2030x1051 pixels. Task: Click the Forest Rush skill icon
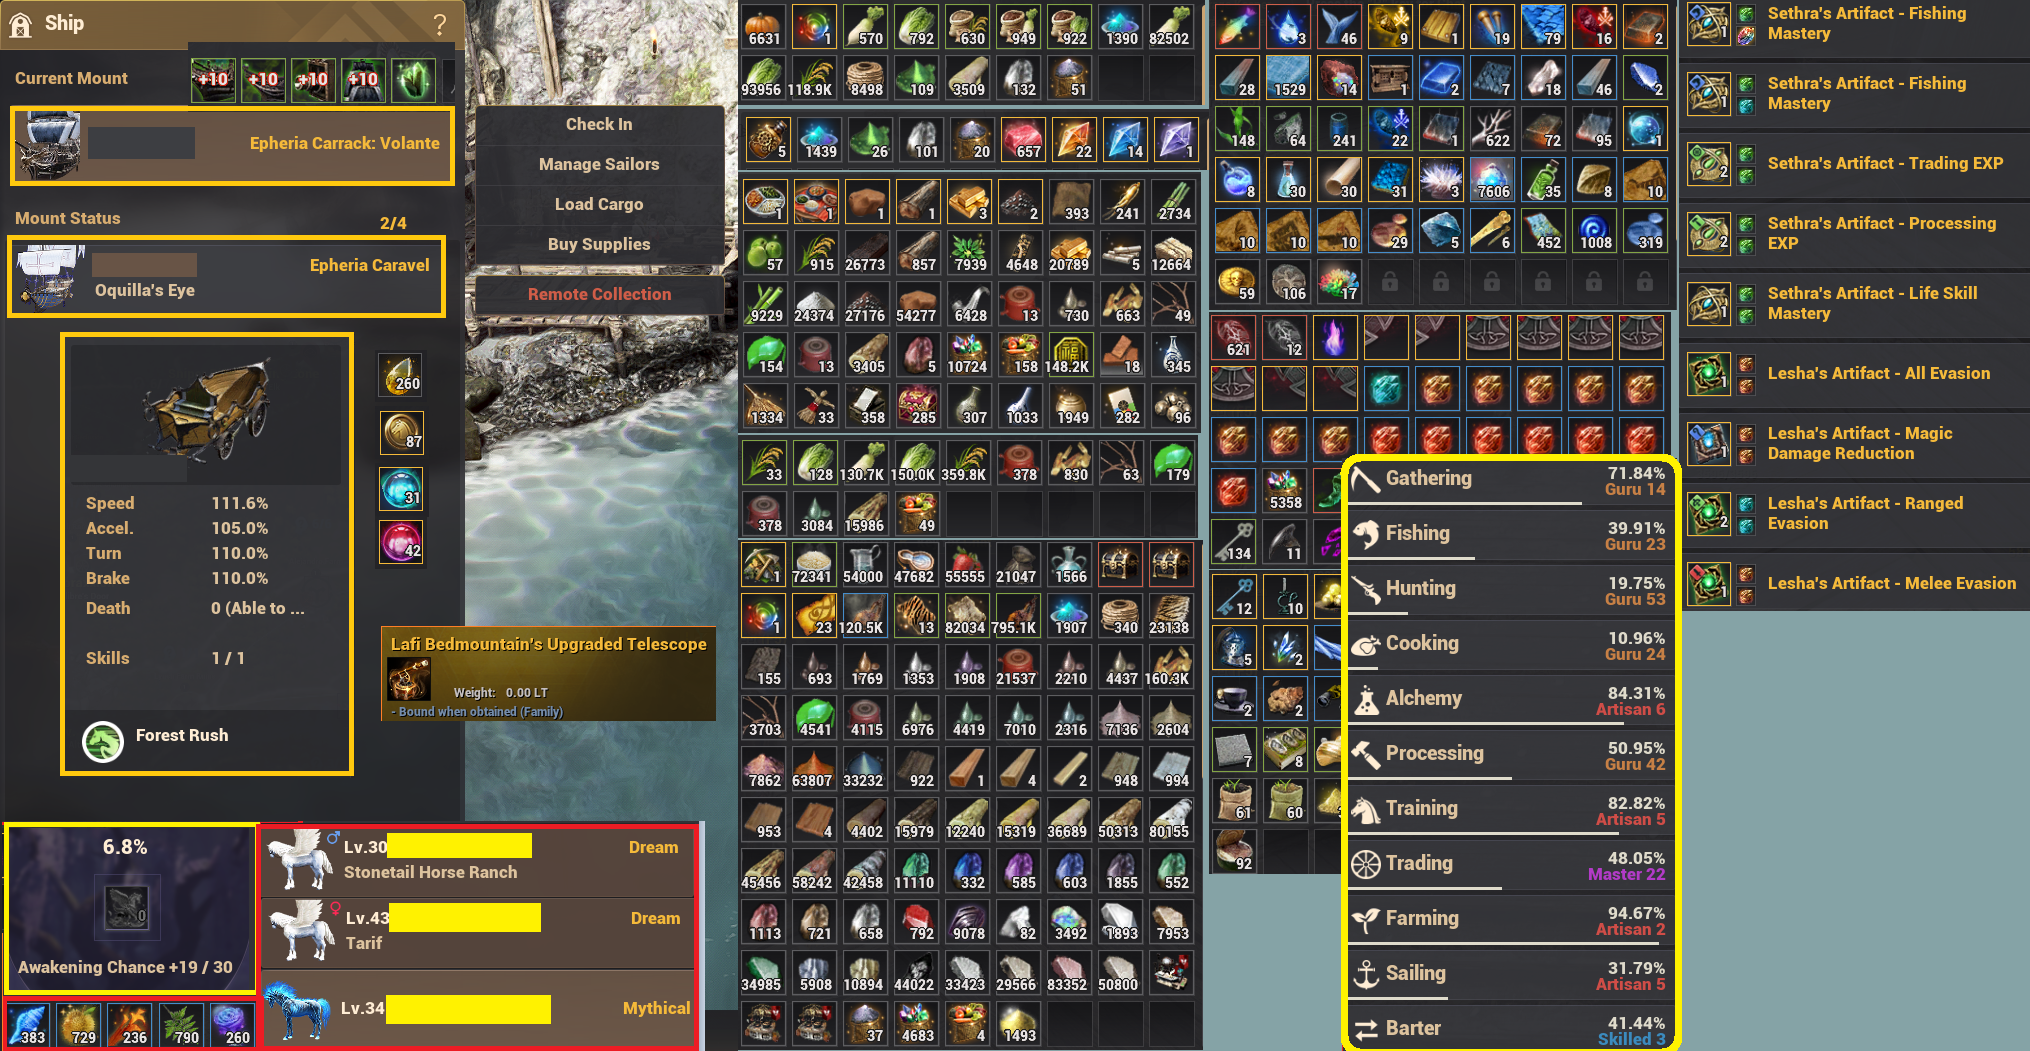tap(103, 741)
